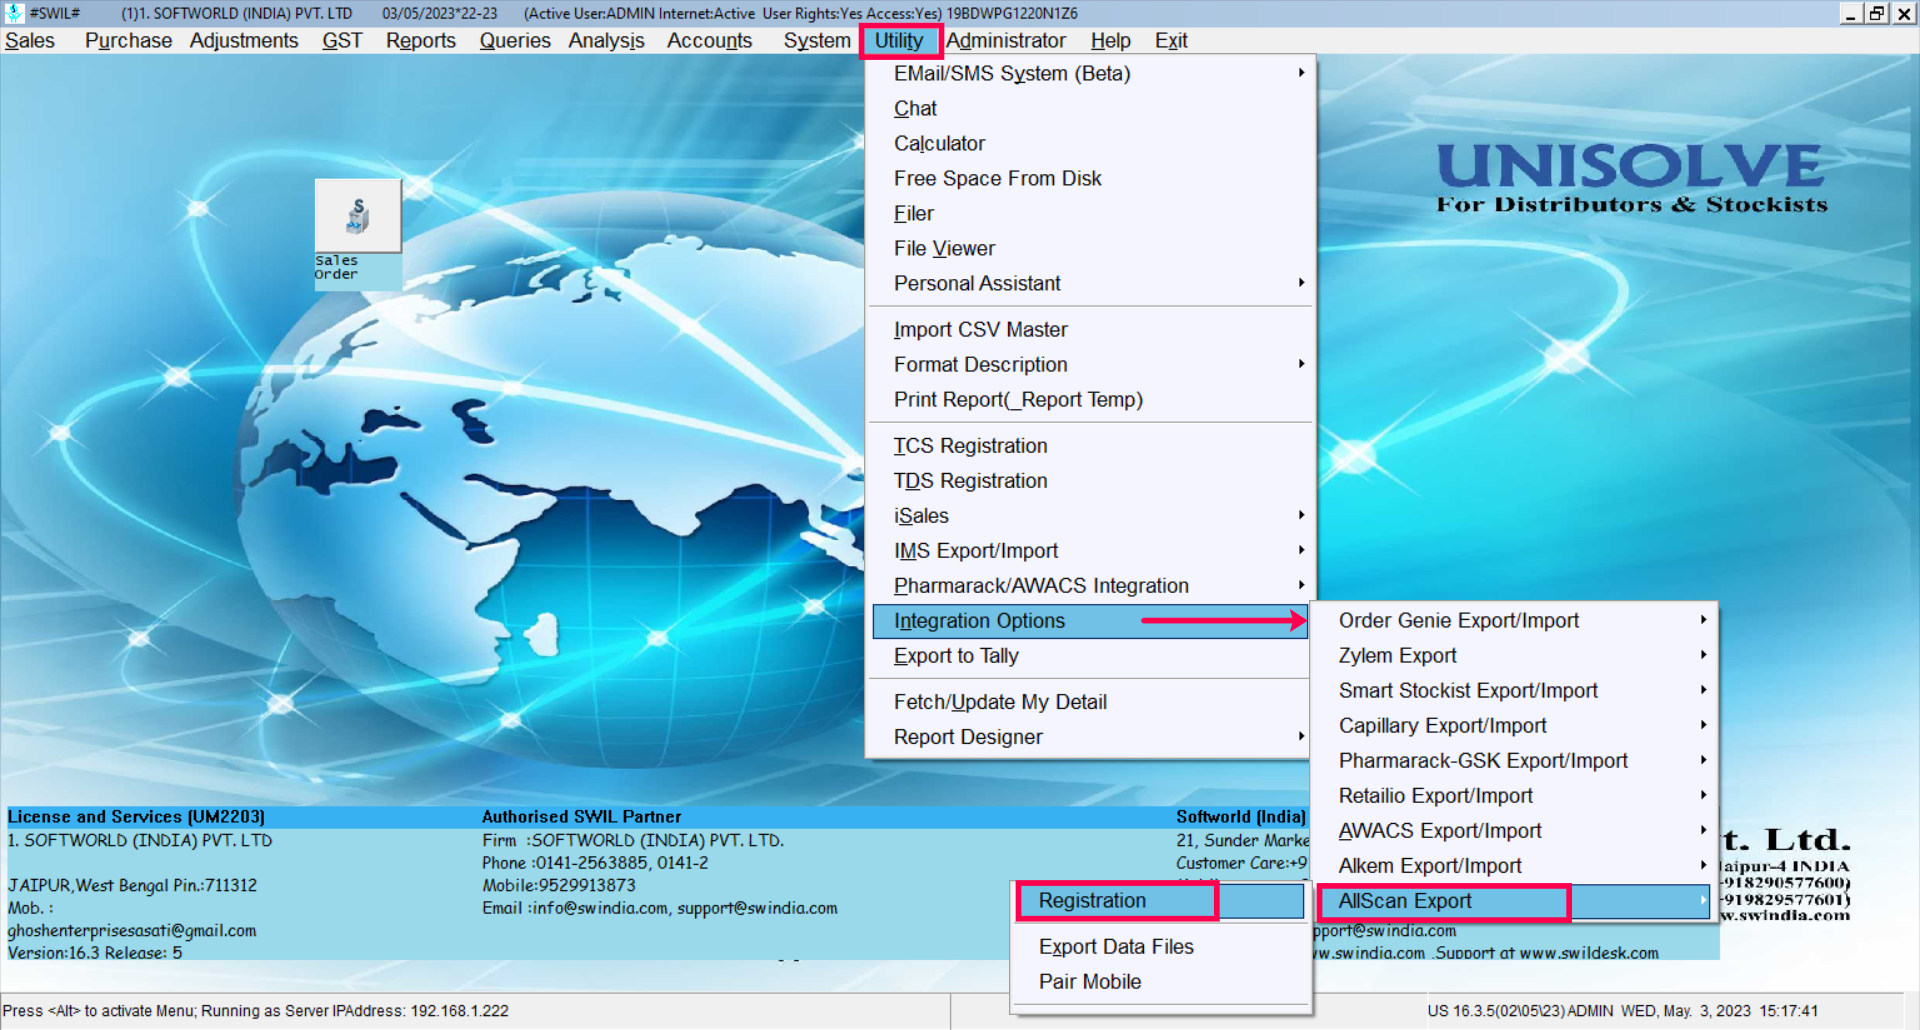The height and width of the screenshot is (1030, 1920).
Task: Click Exit in the menu bar
Action: click(1171, 41)
